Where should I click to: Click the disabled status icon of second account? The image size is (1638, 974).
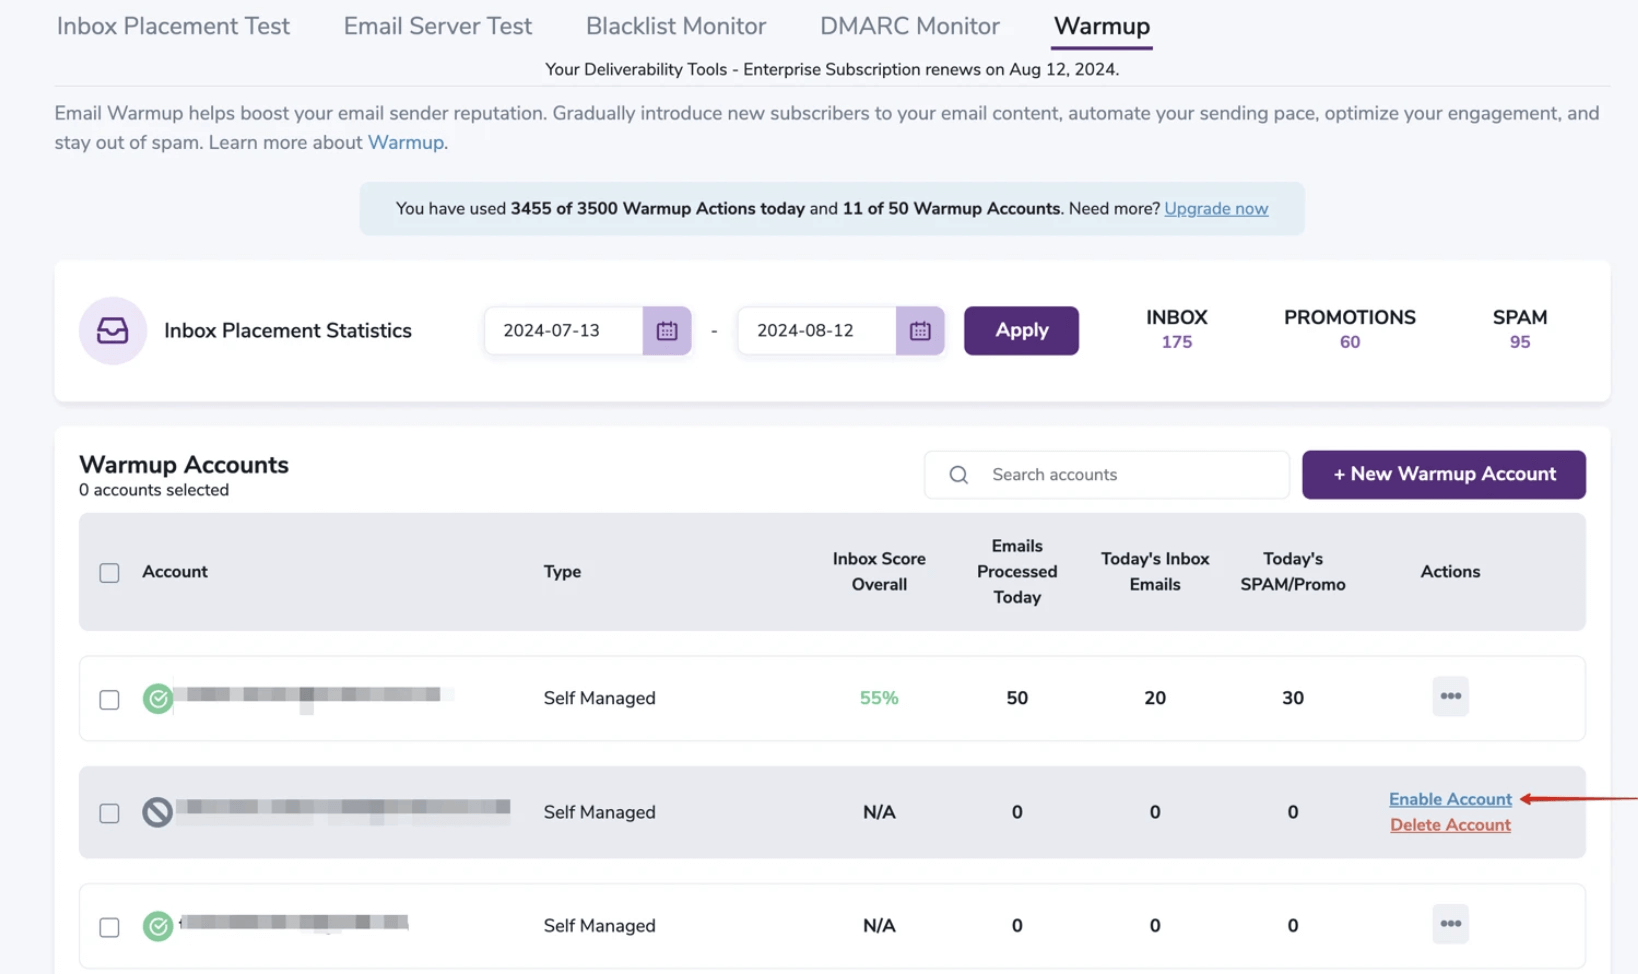[x=157, y=812]
